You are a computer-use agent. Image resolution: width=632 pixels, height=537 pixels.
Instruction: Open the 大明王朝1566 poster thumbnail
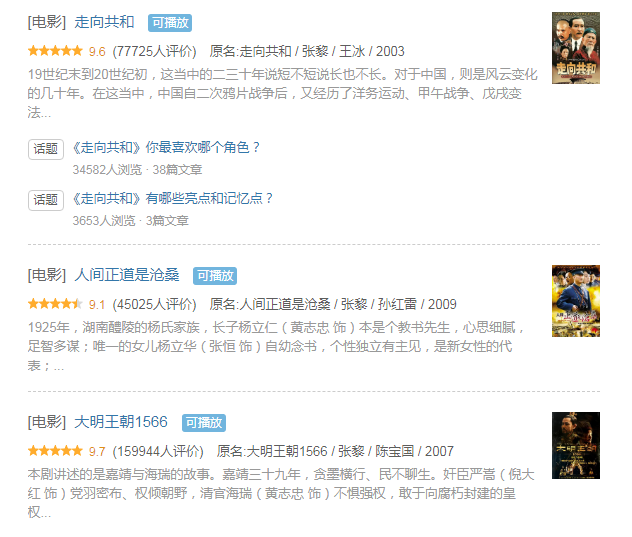(576, 445)
